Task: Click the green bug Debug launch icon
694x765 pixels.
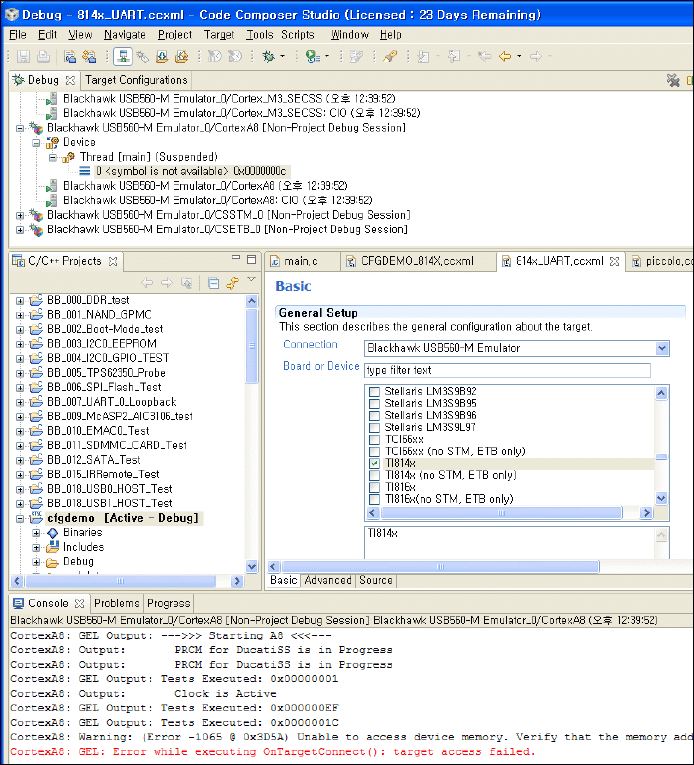Action: pyautogui.click(x=268, y=57)
